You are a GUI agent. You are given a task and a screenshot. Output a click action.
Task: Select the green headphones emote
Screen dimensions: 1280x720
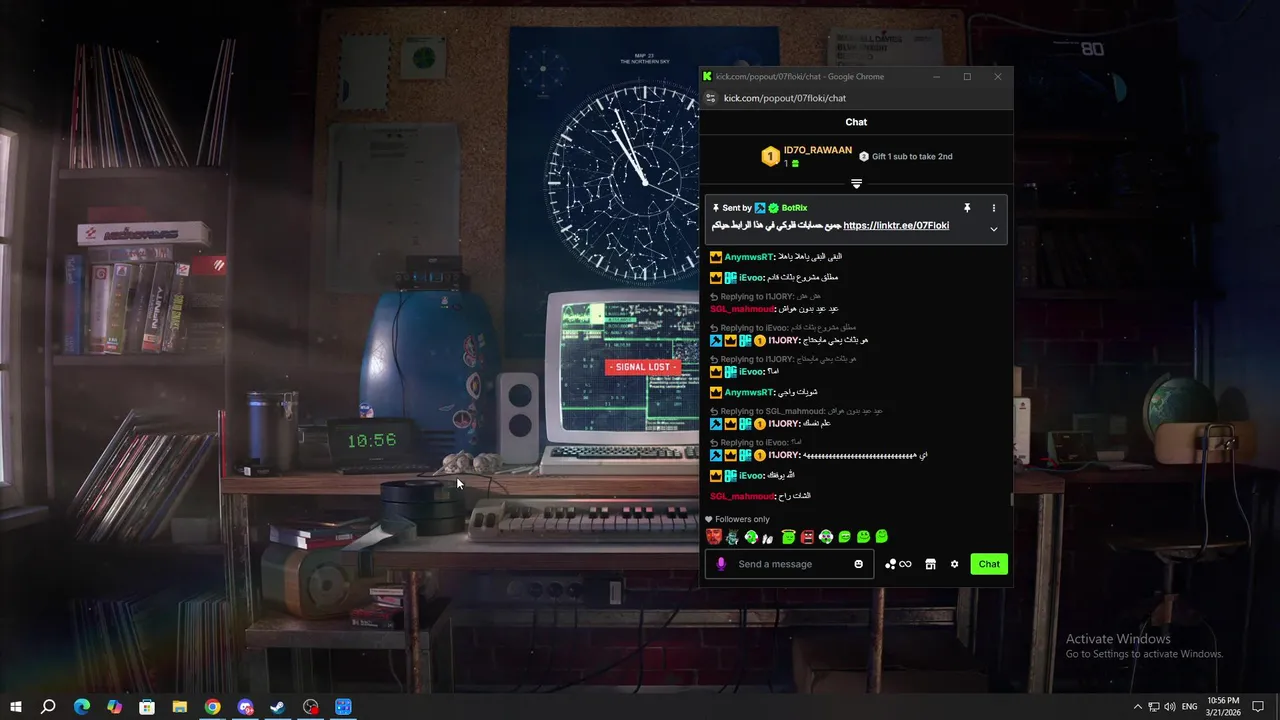[x=751, y=537]
